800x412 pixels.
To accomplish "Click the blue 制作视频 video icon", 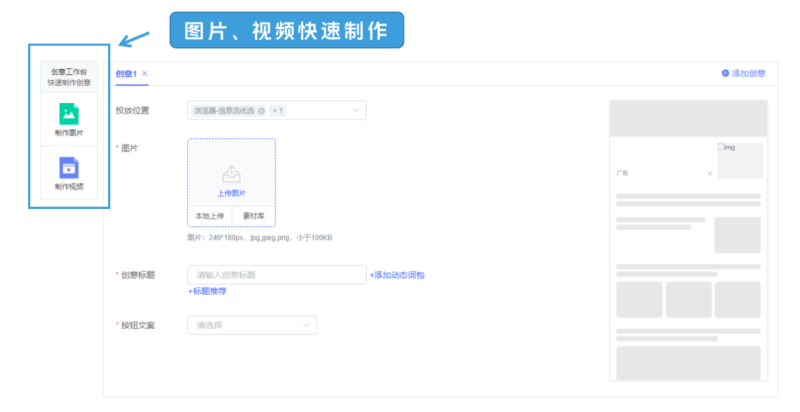I will click(x=69, y=167).
